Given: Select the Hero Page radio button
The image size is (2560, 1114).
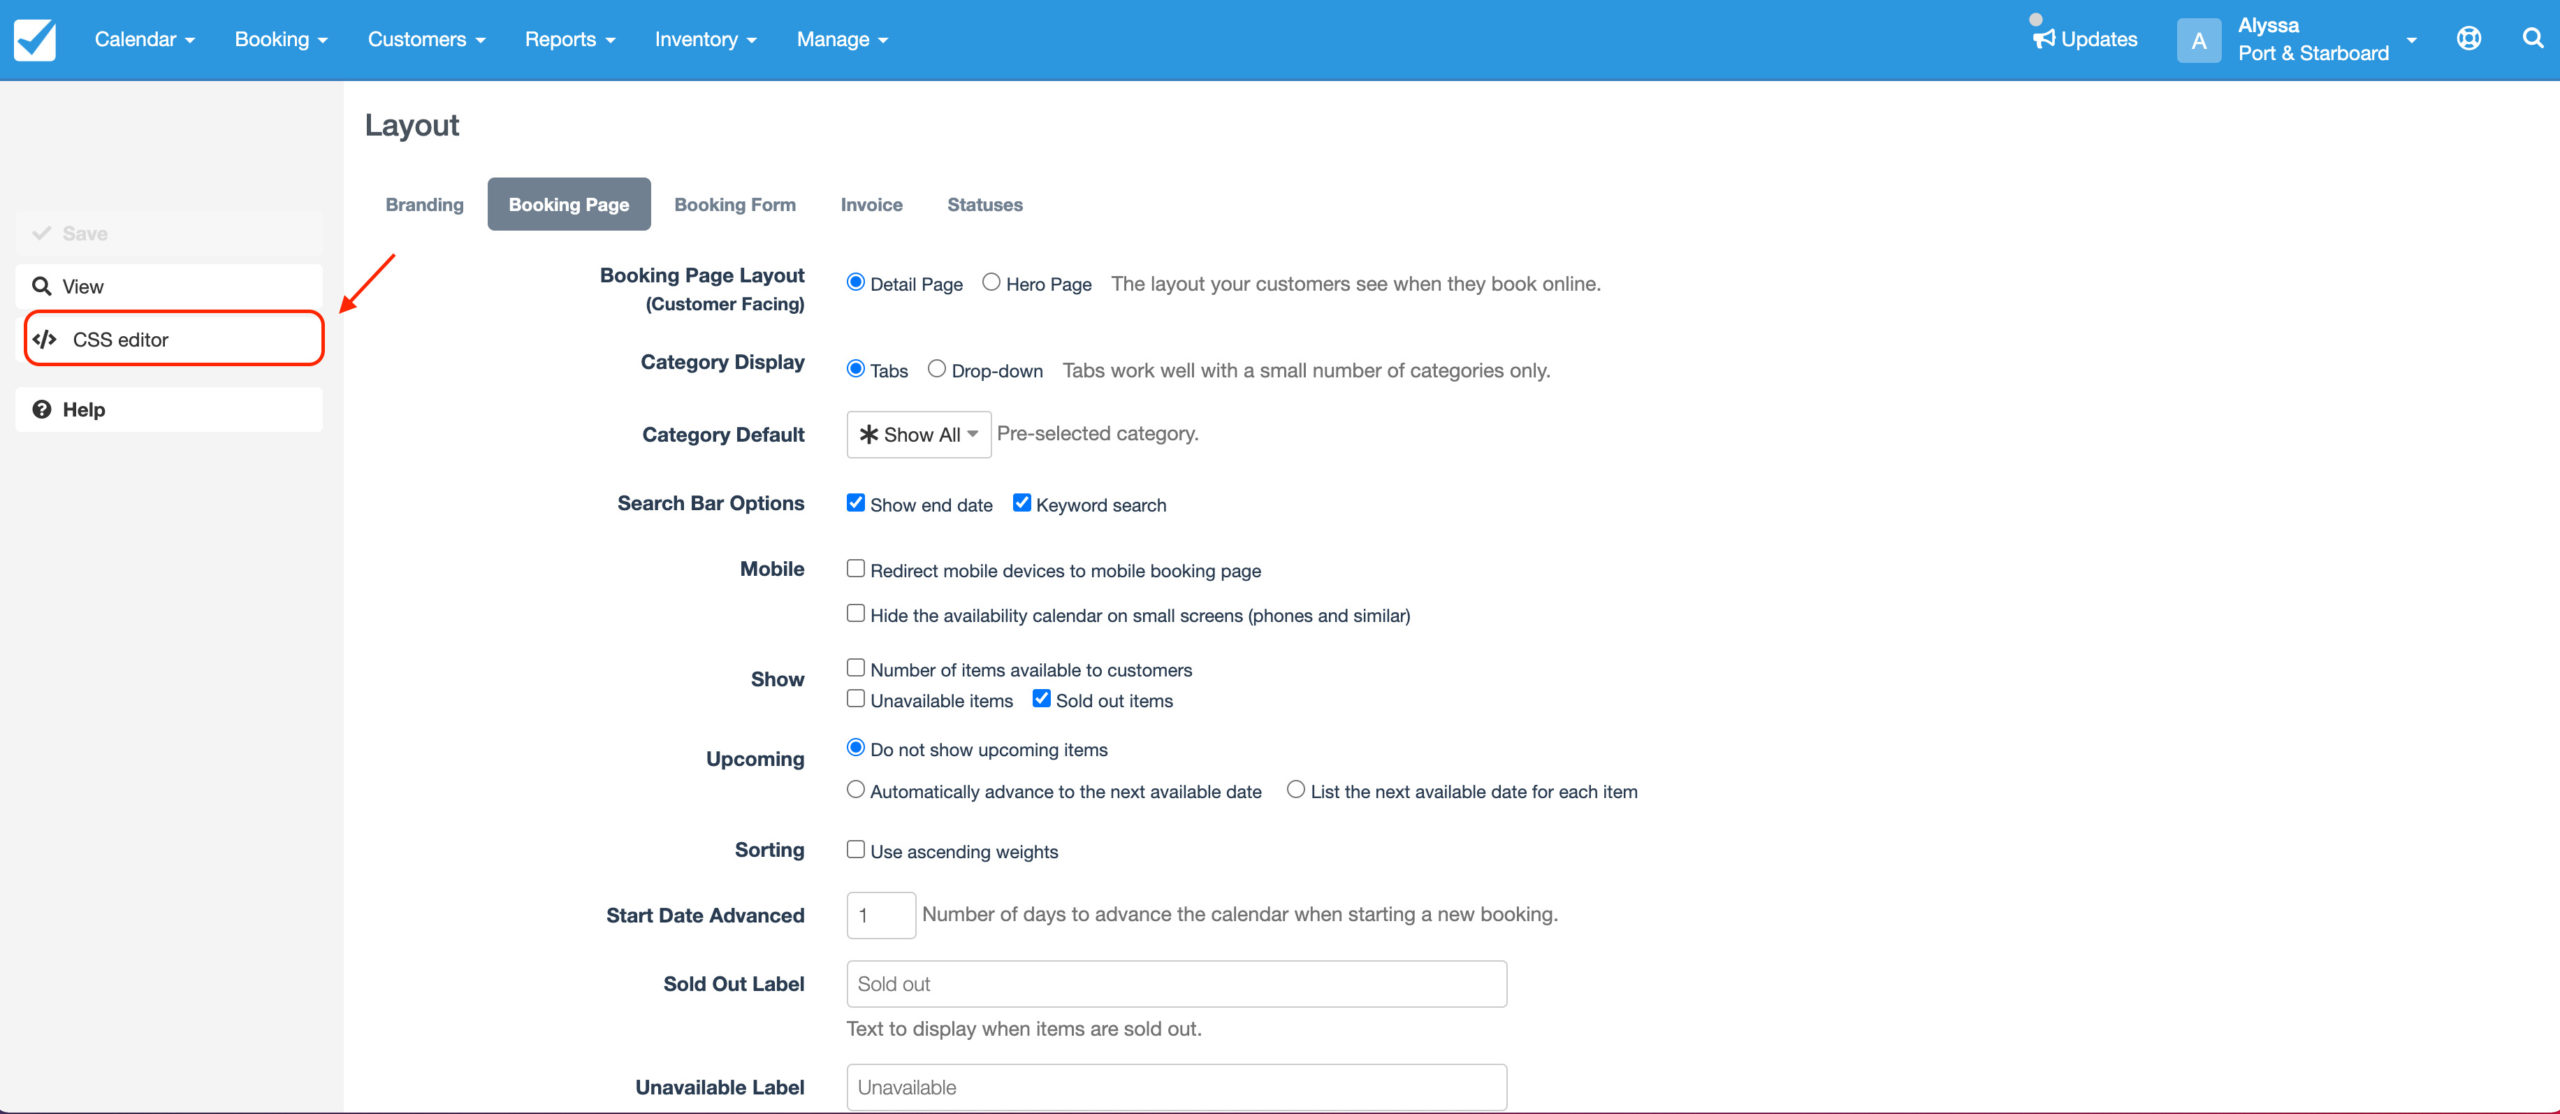Looking at the screenshot, I should pos(991,282).
